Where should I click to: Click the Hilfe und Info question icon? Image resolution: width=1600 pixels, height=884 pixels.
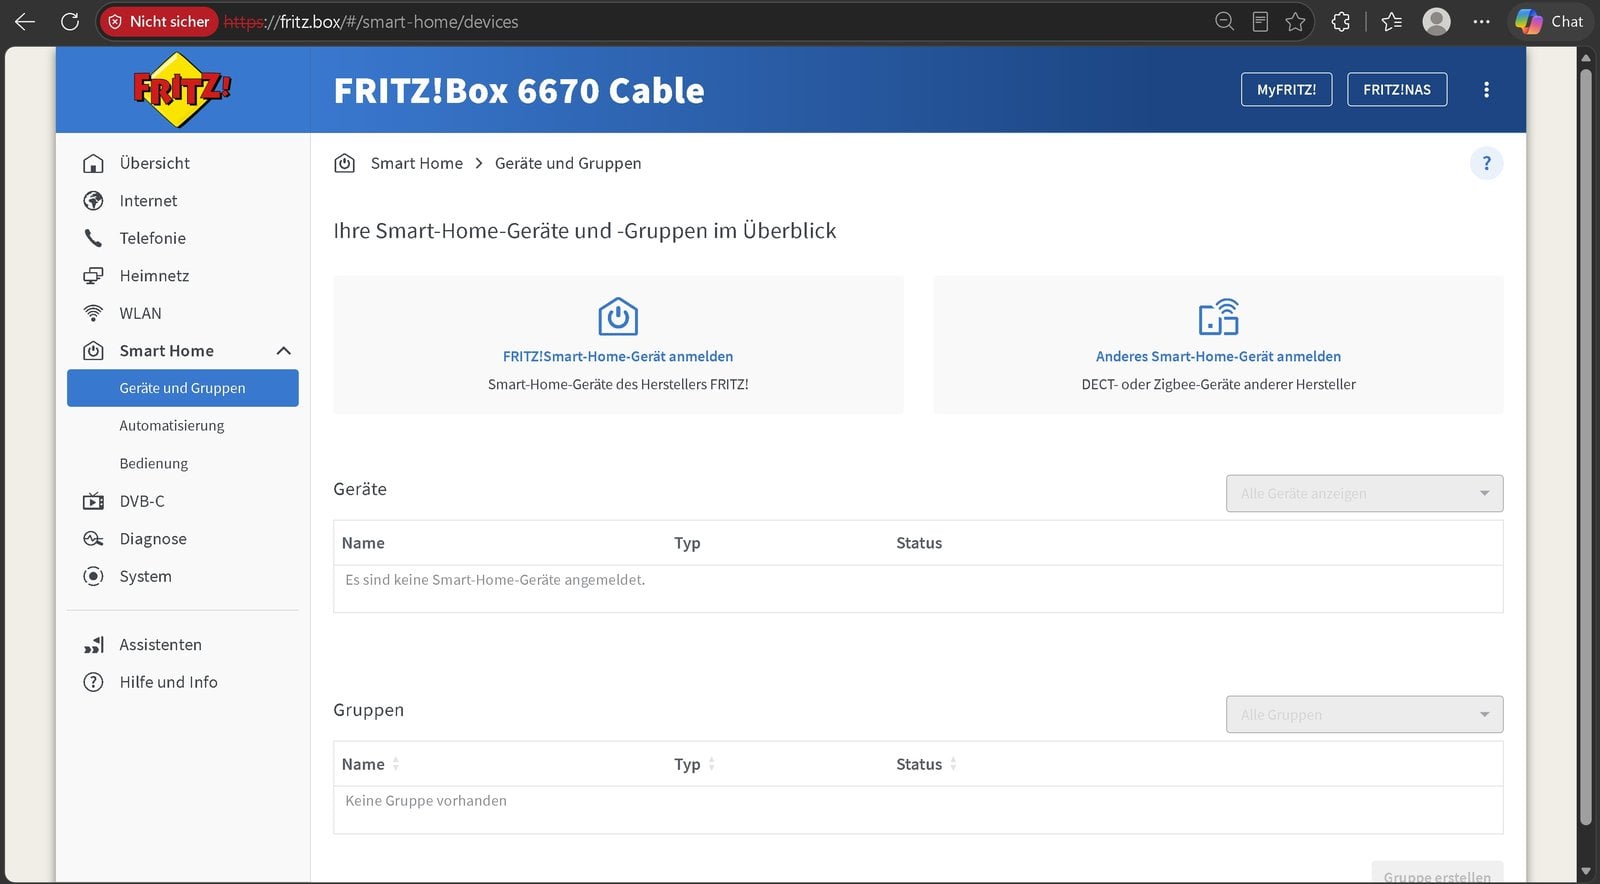pos(93,682)
